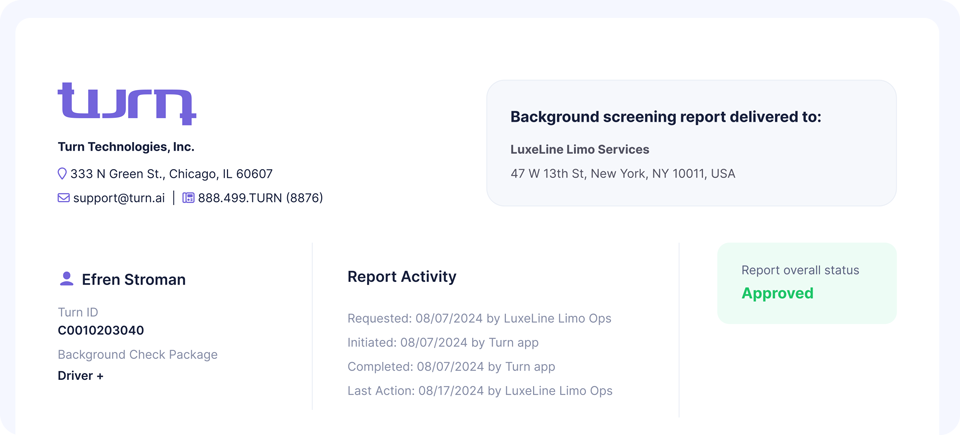Click the envelope email icon

pos(63,198)
